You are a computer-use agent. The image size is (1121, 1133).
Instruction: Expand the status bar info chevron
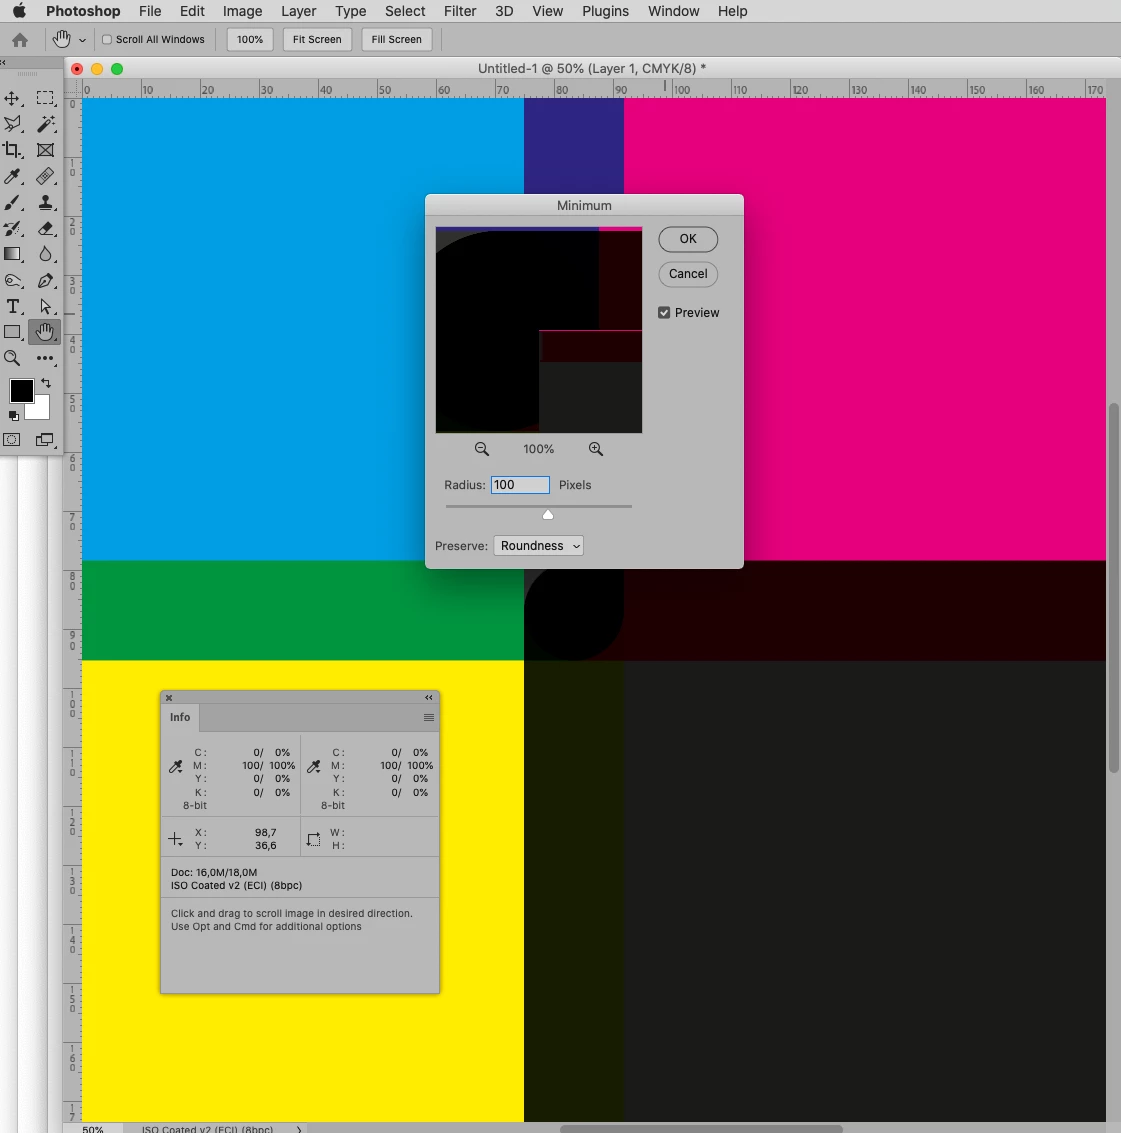pos(298,1129)
